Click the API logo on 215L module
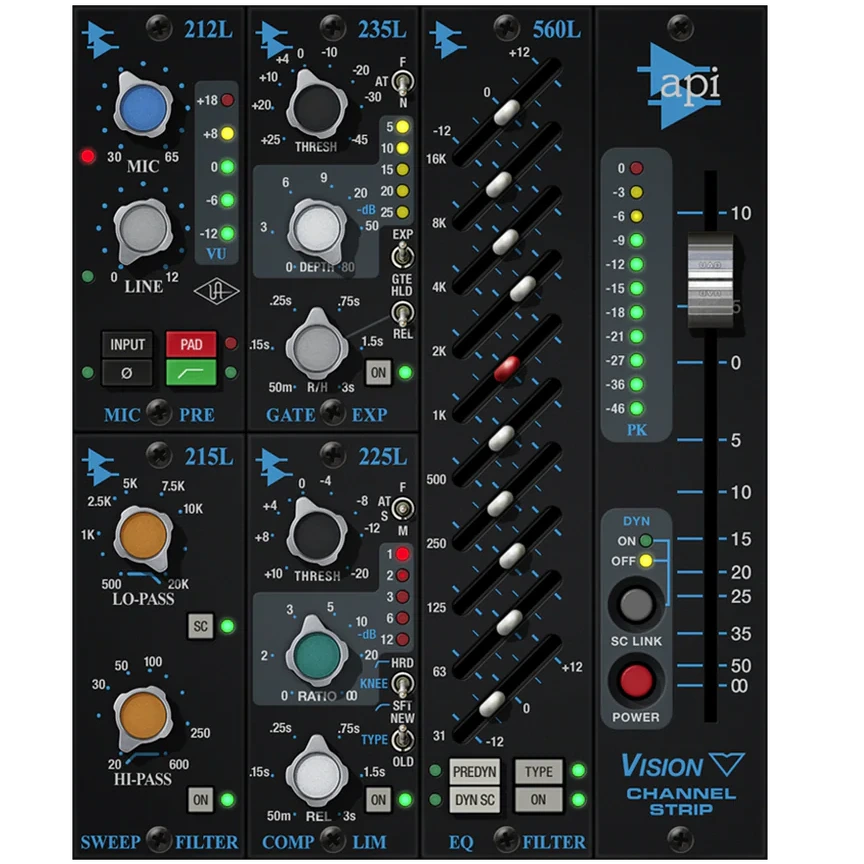Screen dimensions: 864x864 tap(99, 467)
